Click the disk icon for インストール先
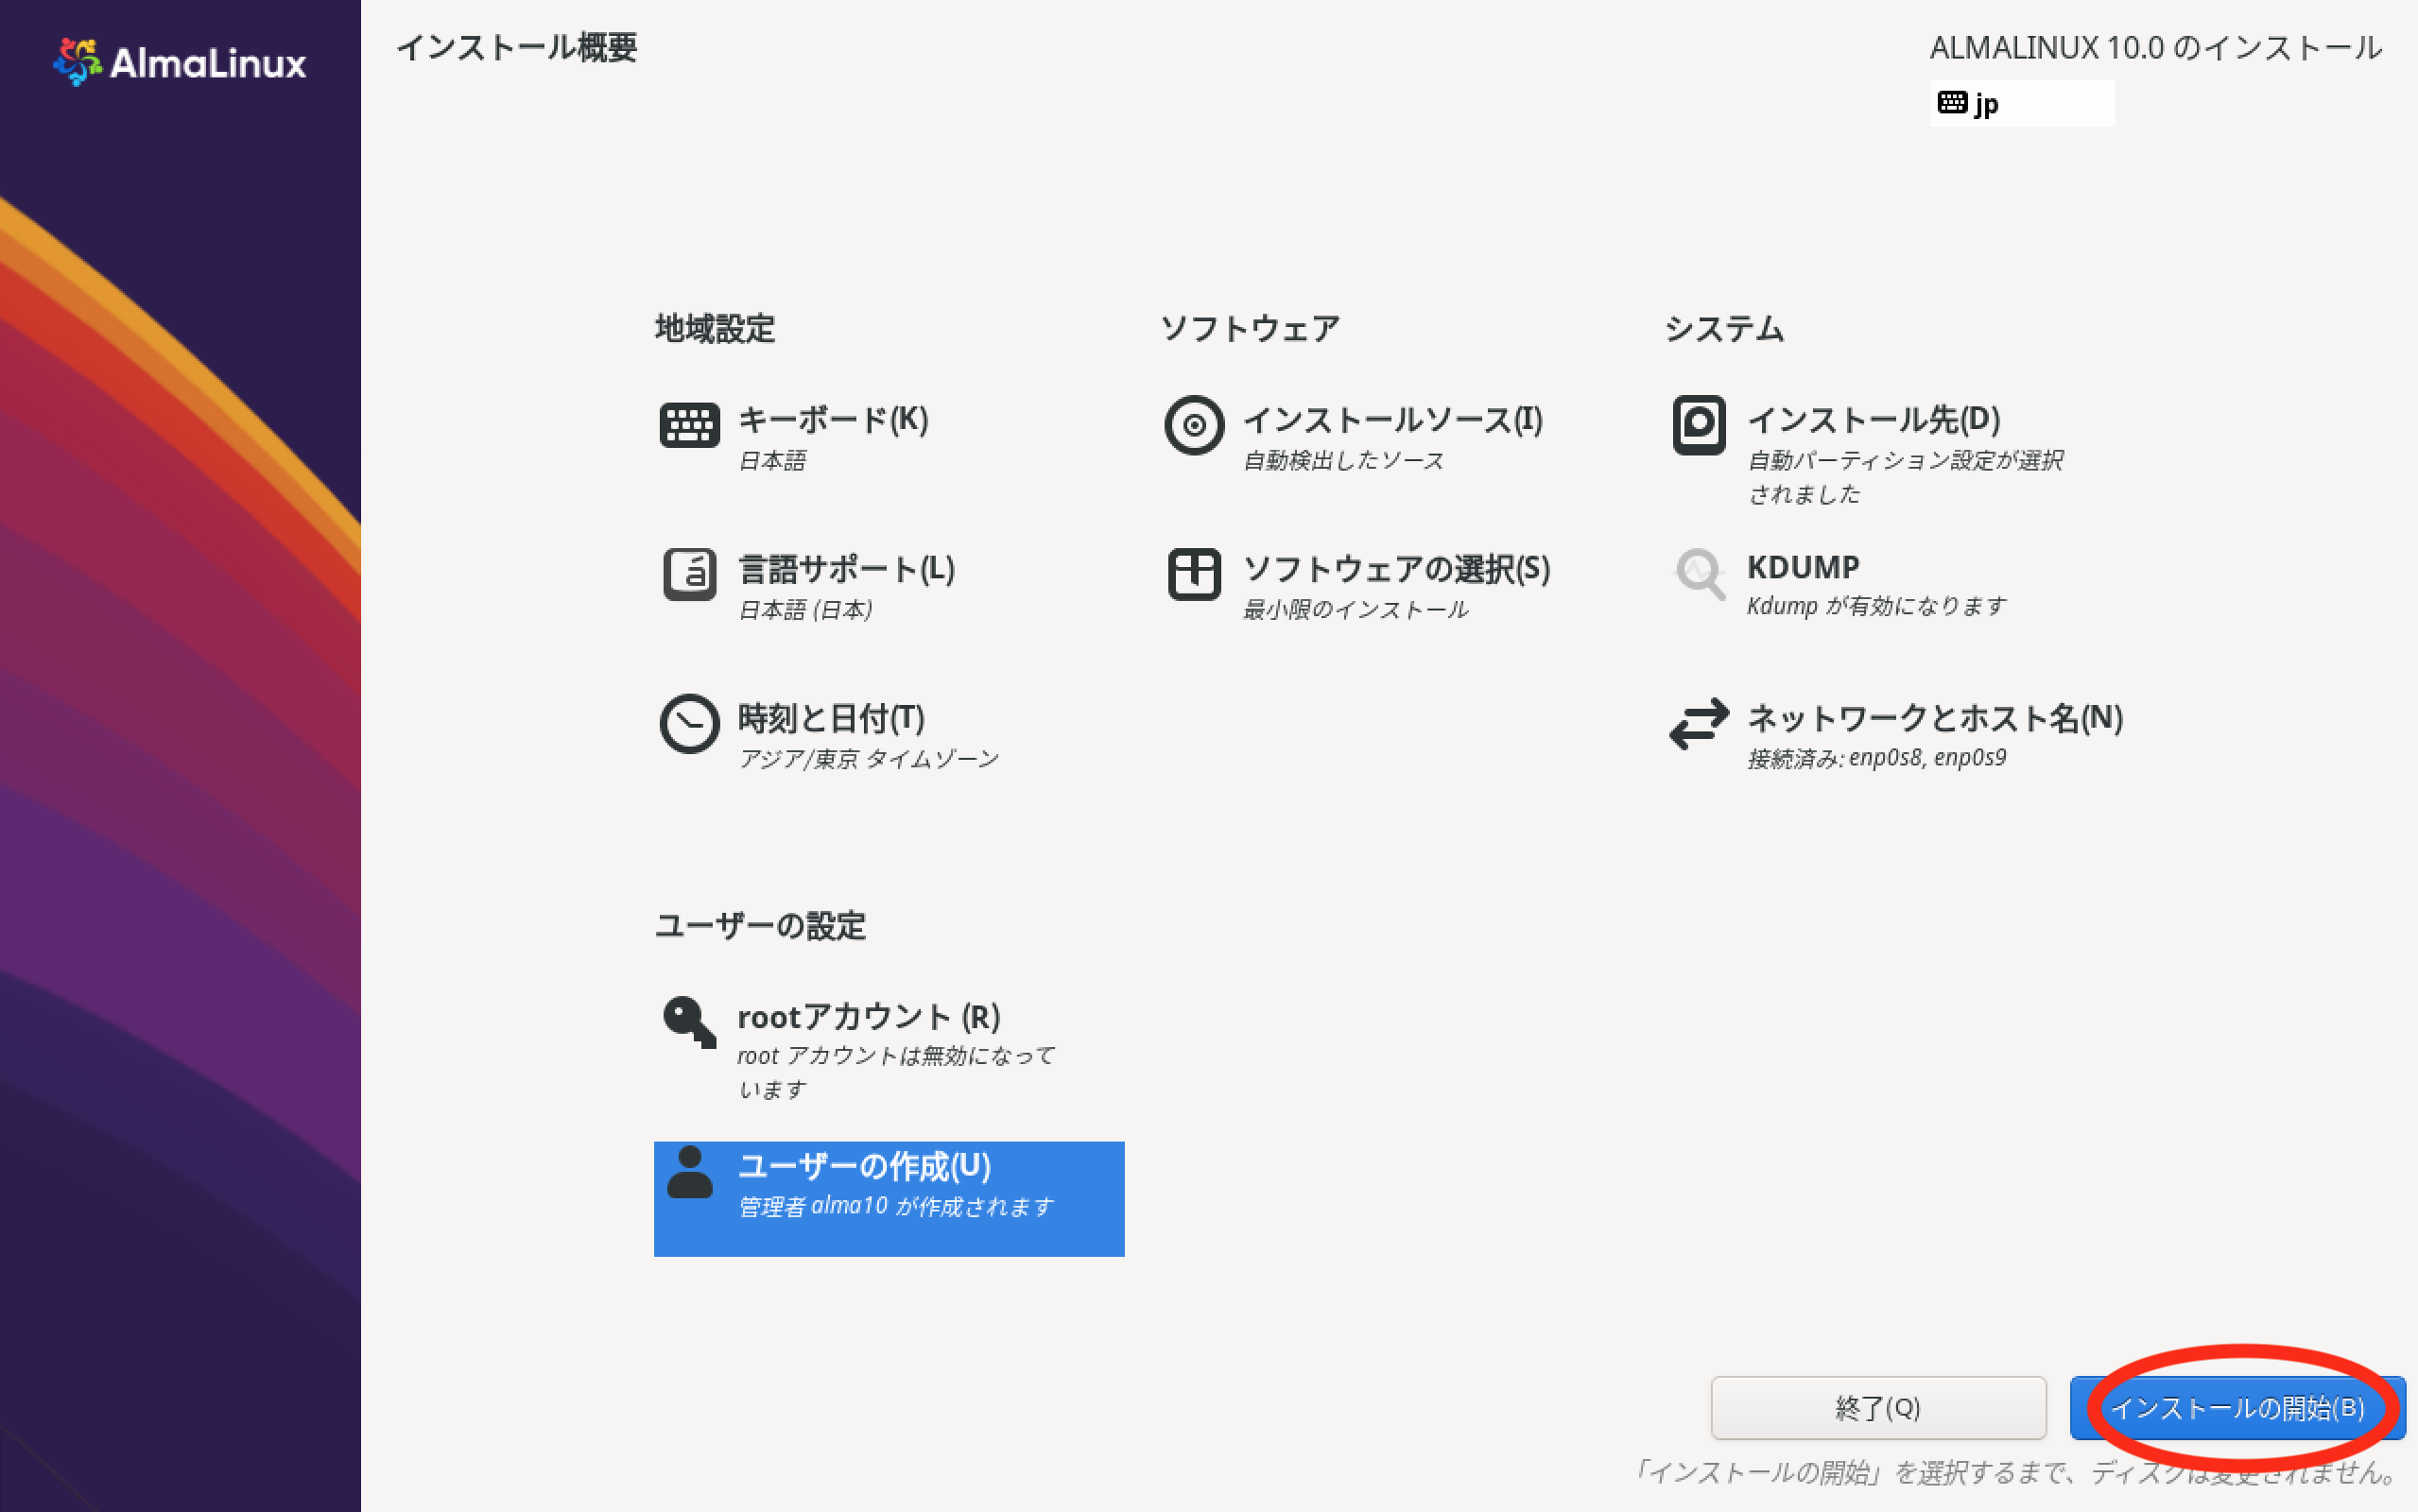This screenshot has width=2418, height=1512. click(x=1699, y=425)
